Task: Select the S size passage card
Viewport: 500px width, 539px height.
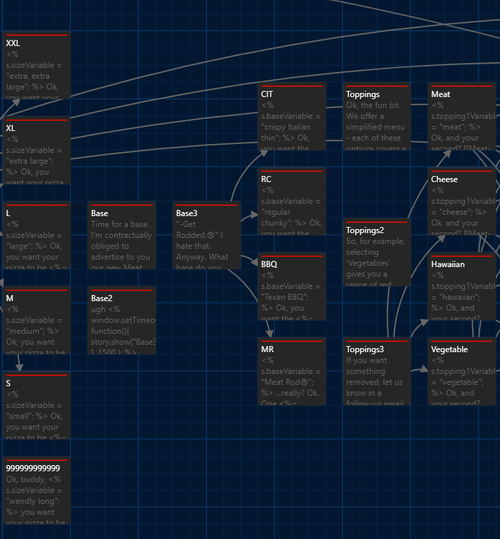Action: click(x=37, y=405)
